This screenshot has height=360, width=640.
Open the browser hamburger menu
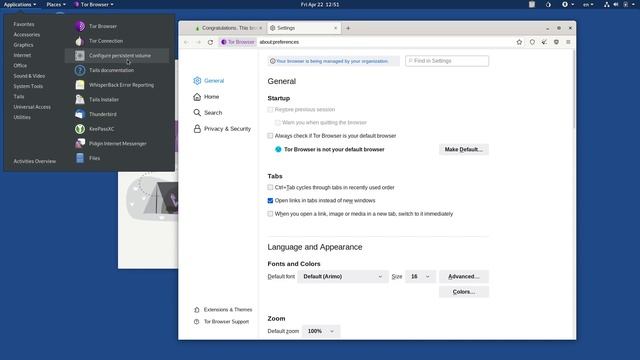tap(568, 42)
